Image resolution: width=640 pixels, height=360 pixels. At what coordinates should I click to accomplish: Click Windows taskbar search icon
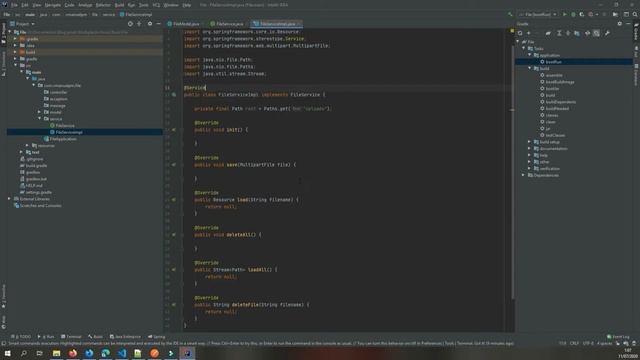pyautogui.click(x=24, y=353)
